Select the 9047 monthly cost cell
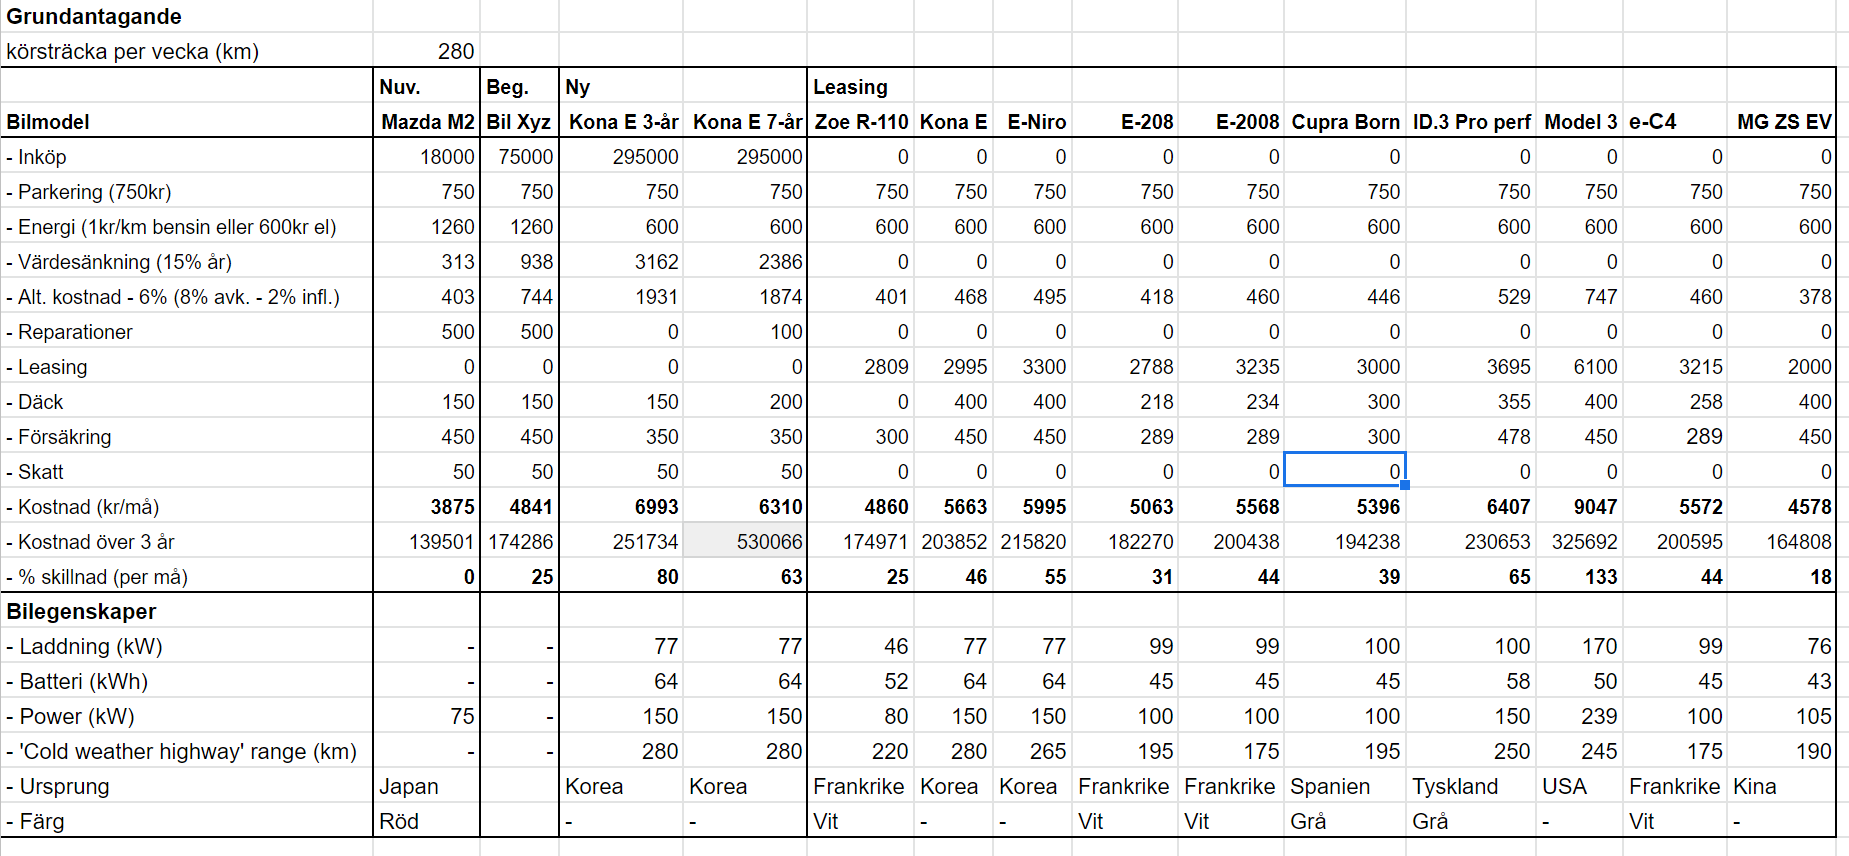 pos(1580,507)
